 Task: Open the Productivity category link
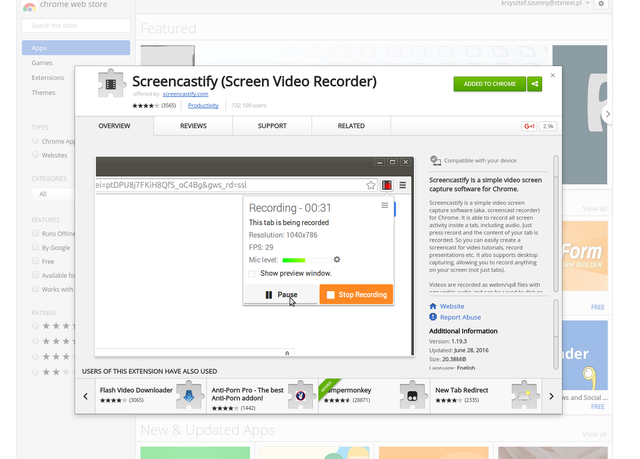tap(203, 106)
